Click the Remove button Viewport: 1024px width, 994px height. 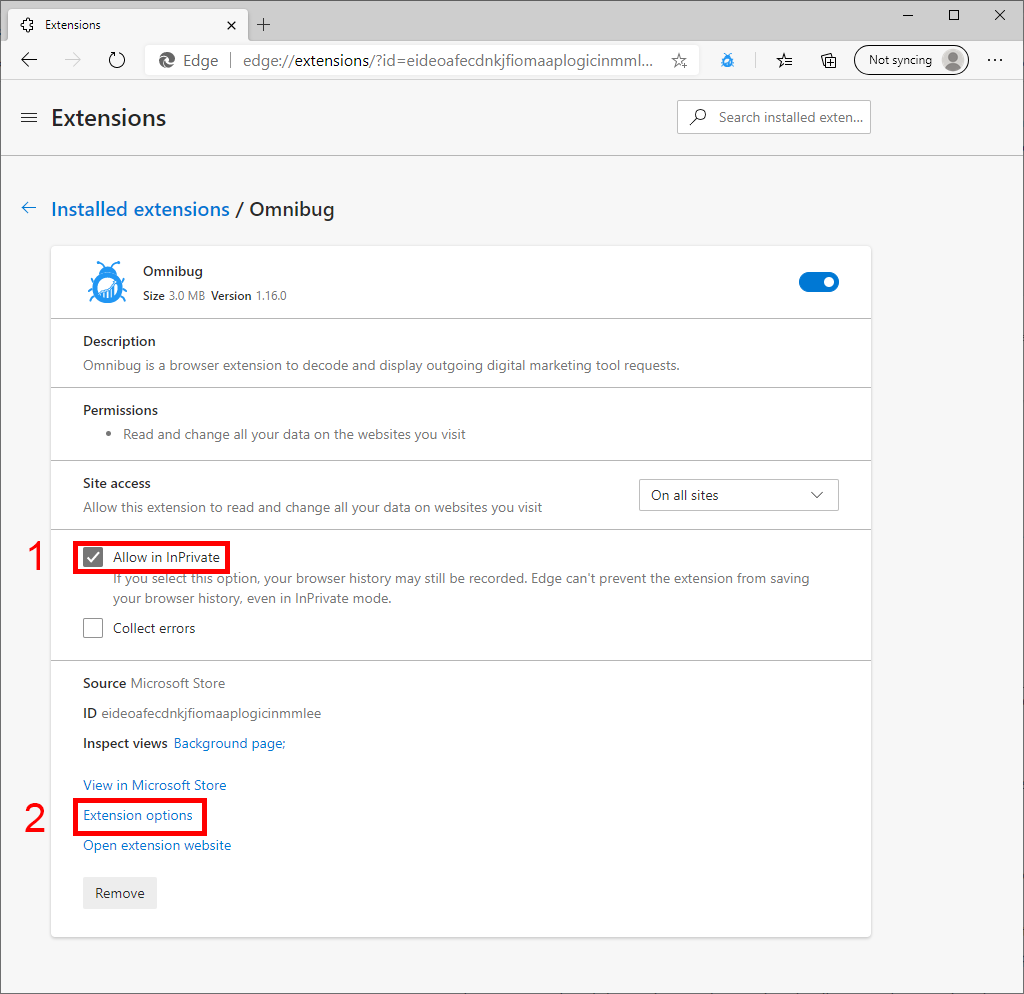tap(120, 893)
